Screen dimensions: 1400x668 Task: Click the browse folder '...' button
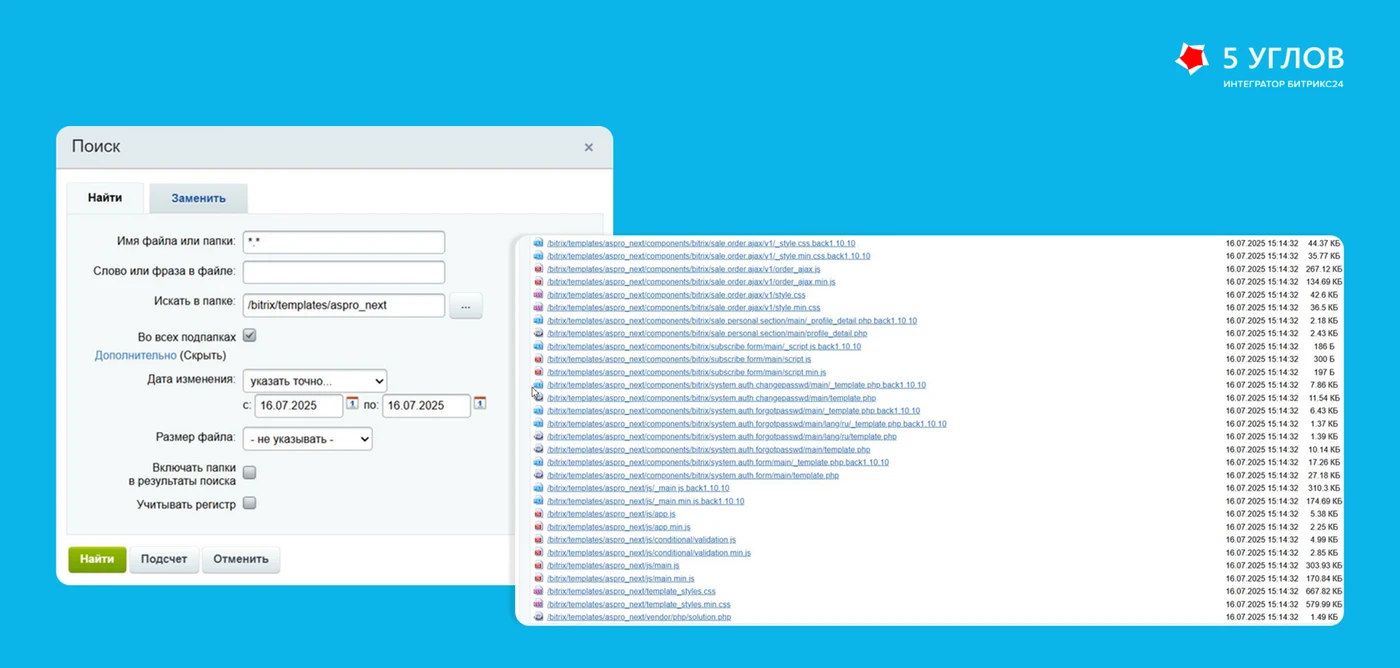[466, 306]
